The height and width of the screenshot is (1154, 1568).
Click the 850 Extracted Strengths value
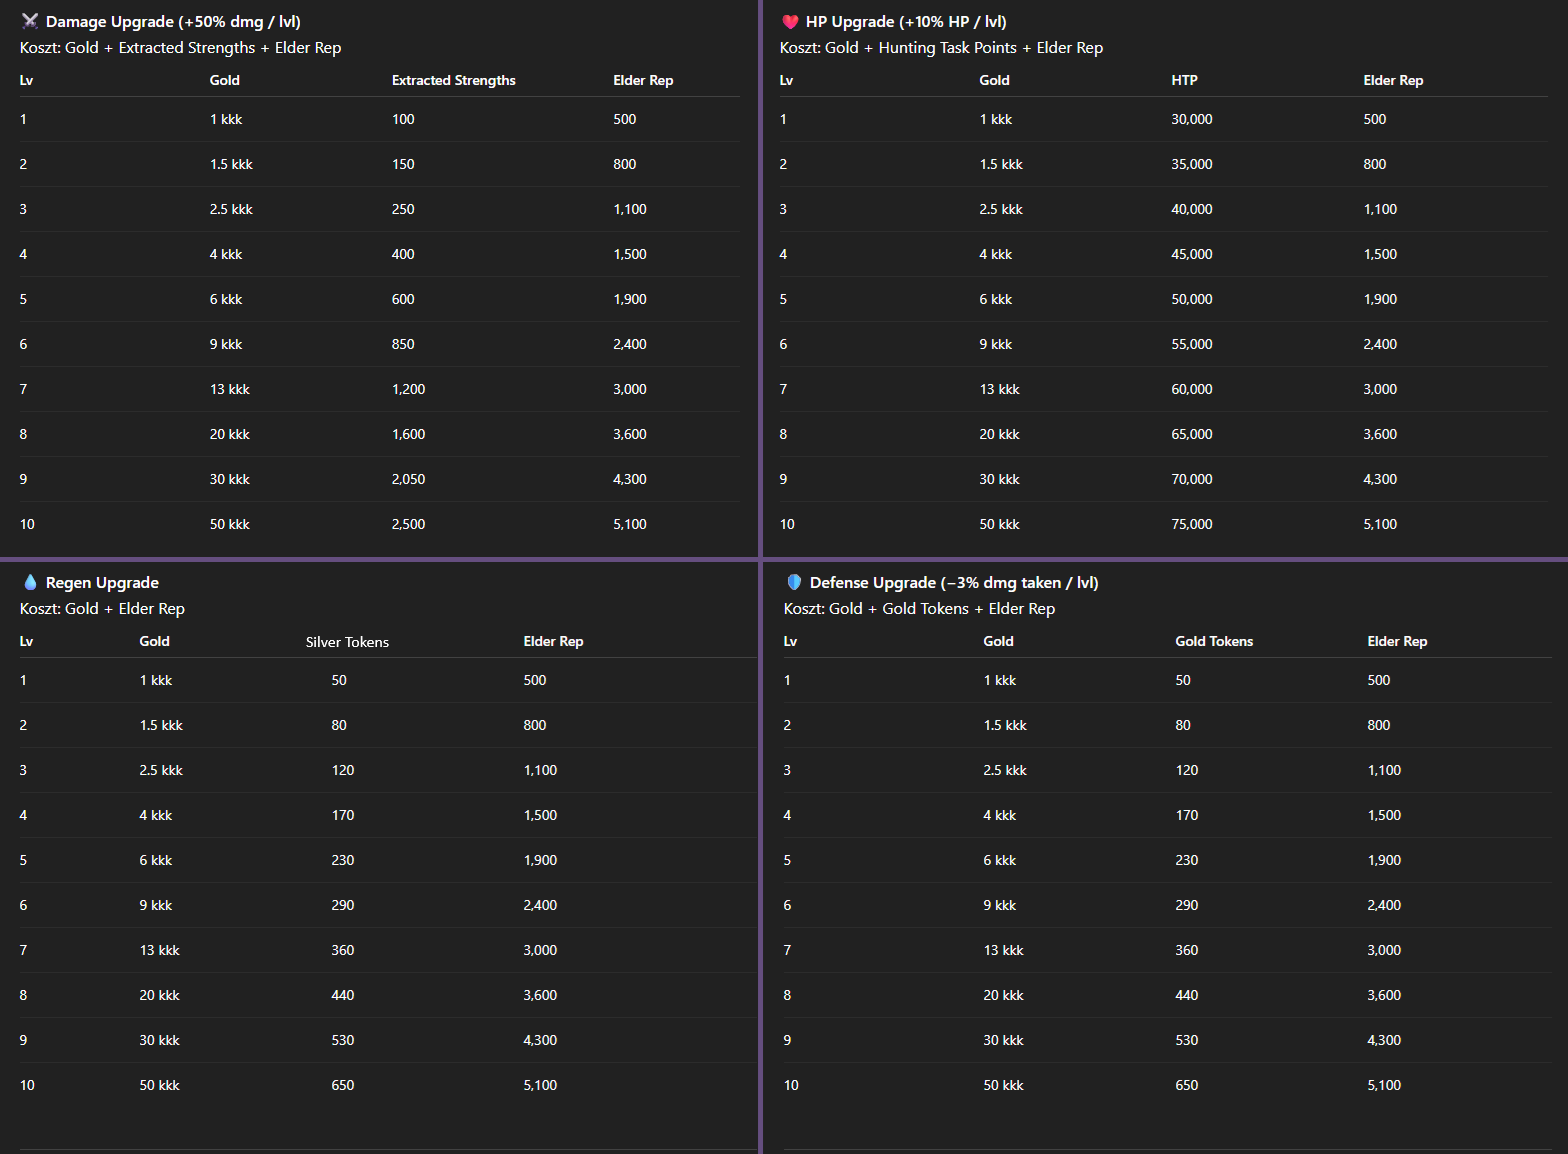tap(403, 344)
